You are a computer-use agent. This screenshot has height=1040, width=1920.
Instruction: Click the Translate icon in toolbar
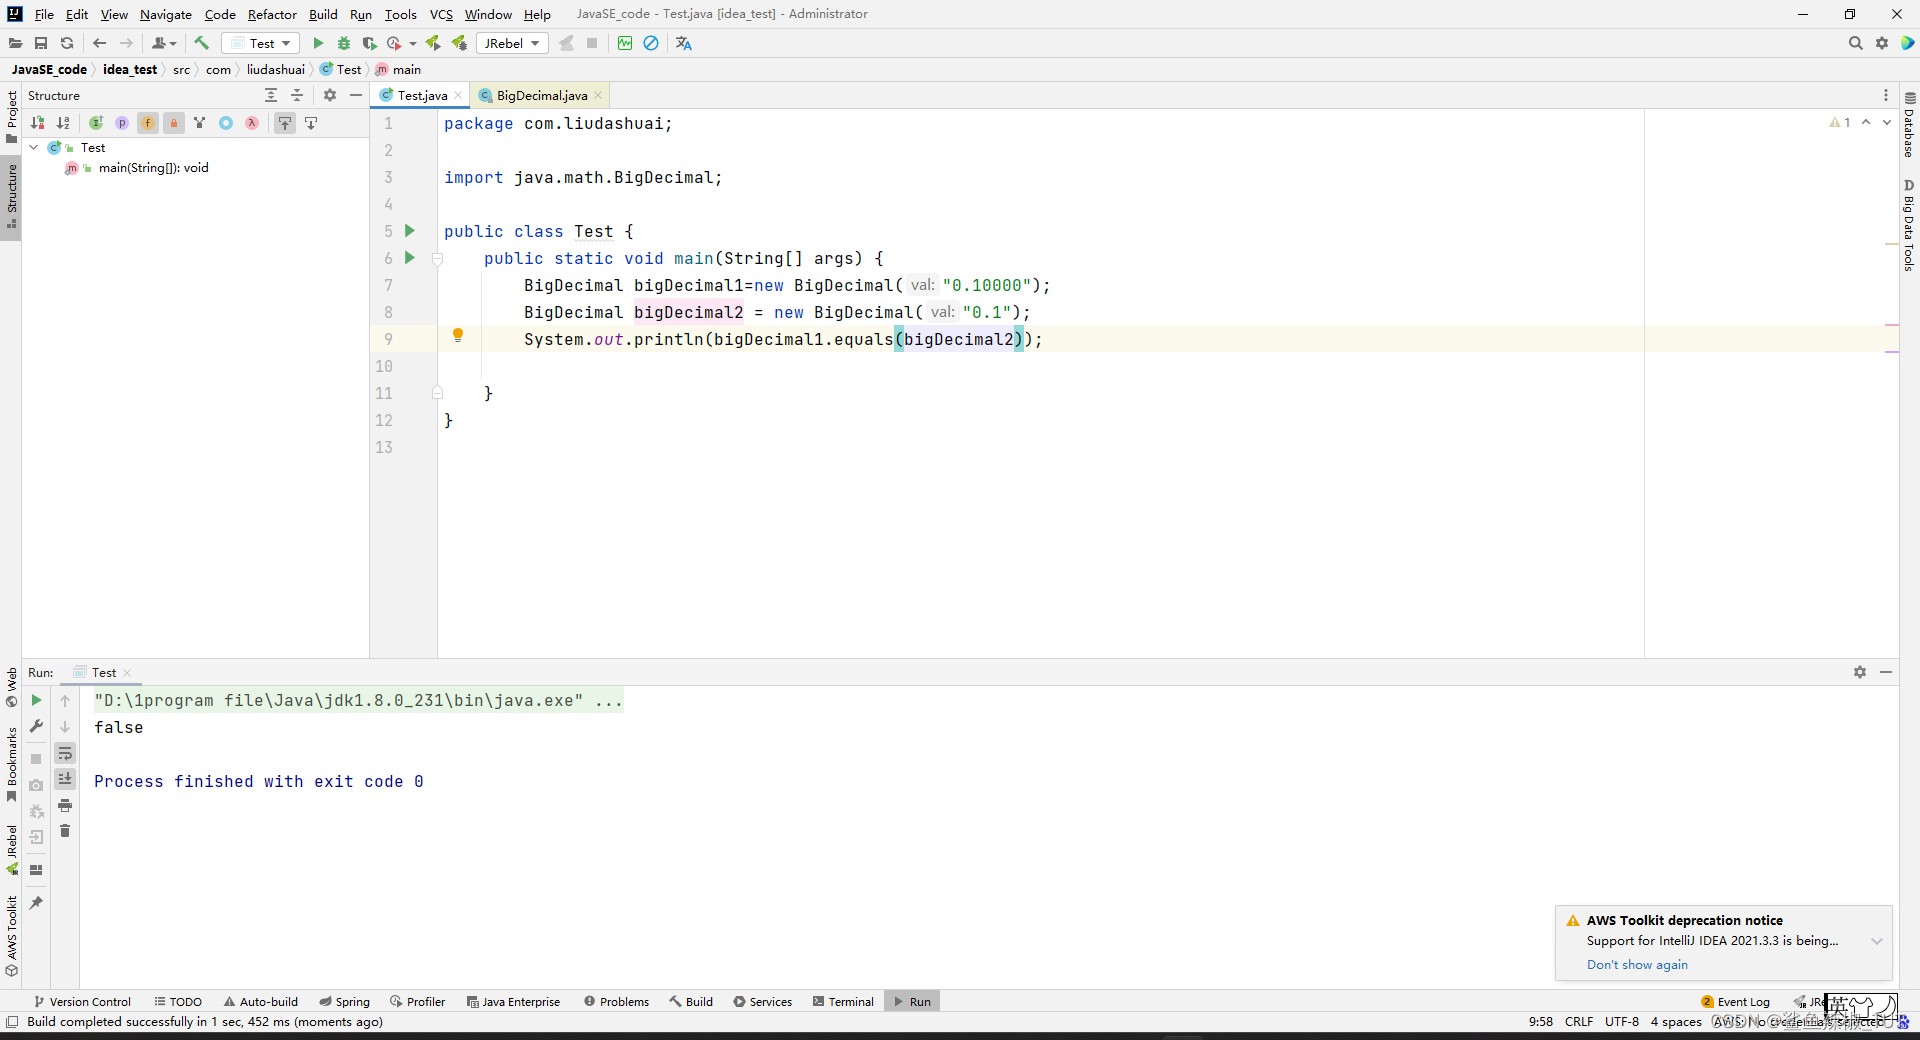tap(684, 43)
